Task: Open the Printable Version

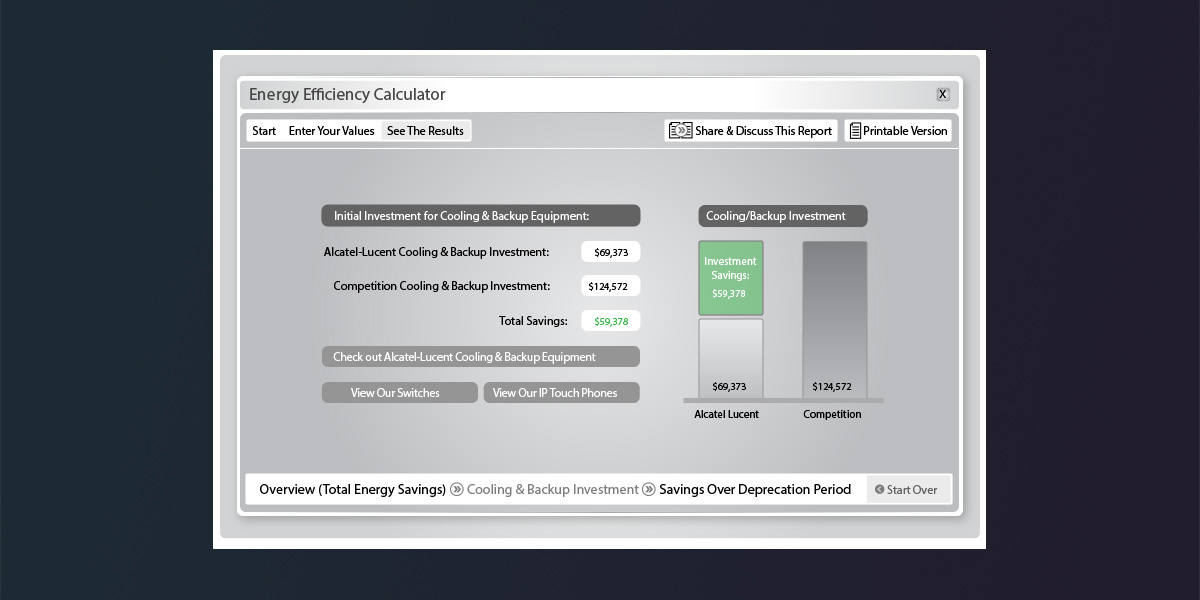Action: 905,131
